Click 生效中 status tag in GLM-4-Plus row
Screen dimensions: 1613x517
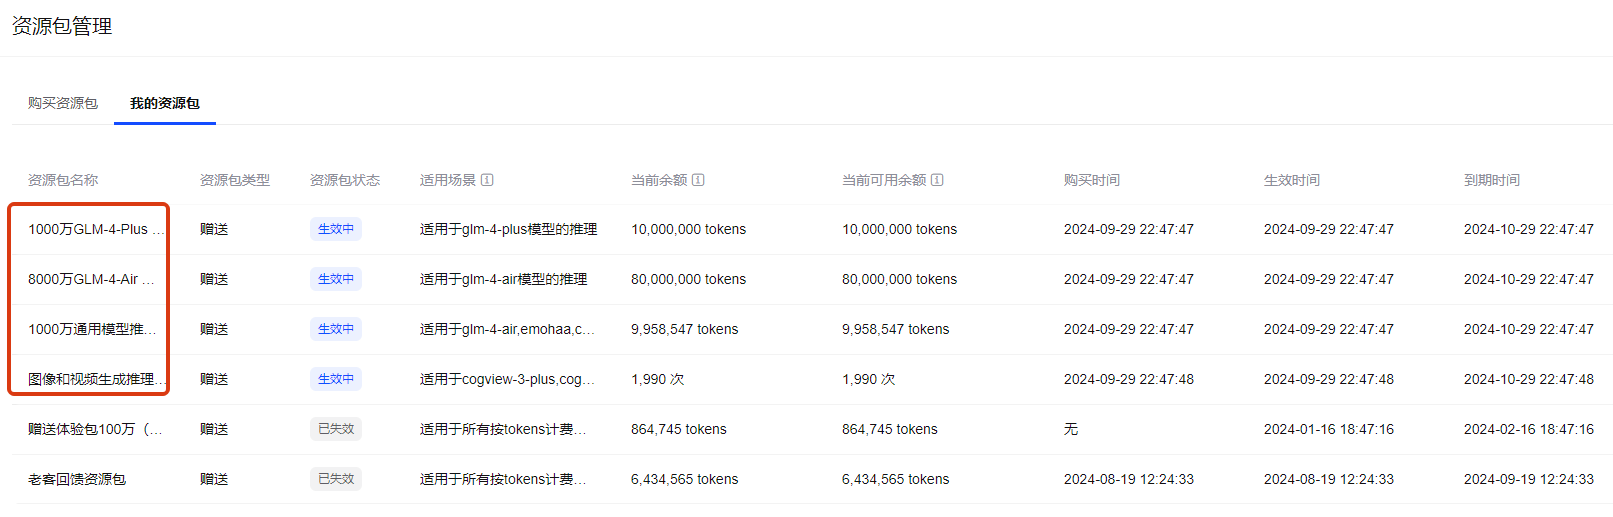coord(336,229)
